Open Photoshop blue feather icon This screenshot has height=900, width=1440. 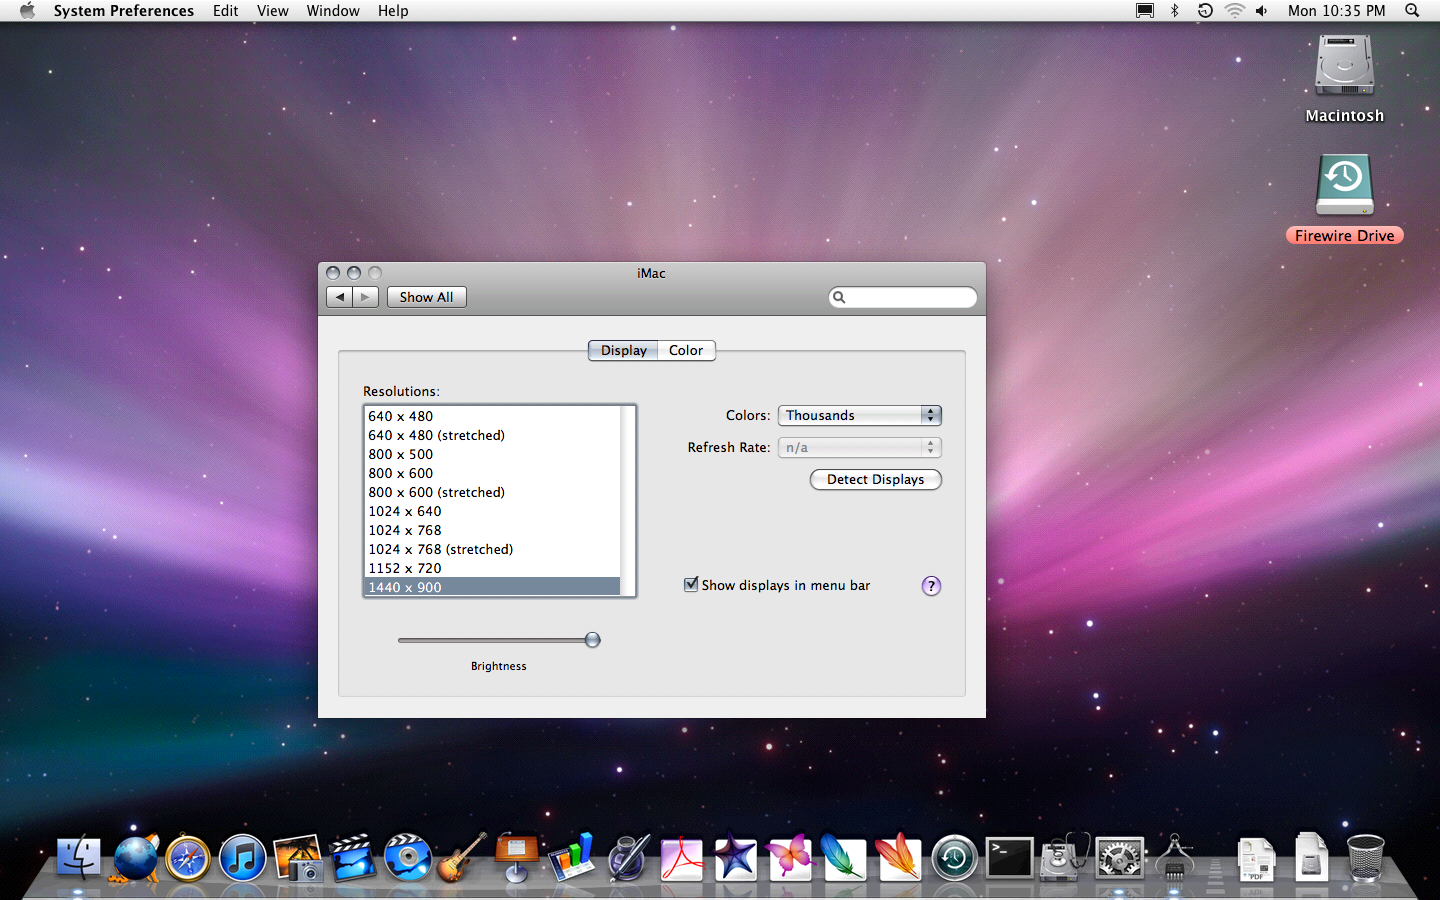click(843, 858)
